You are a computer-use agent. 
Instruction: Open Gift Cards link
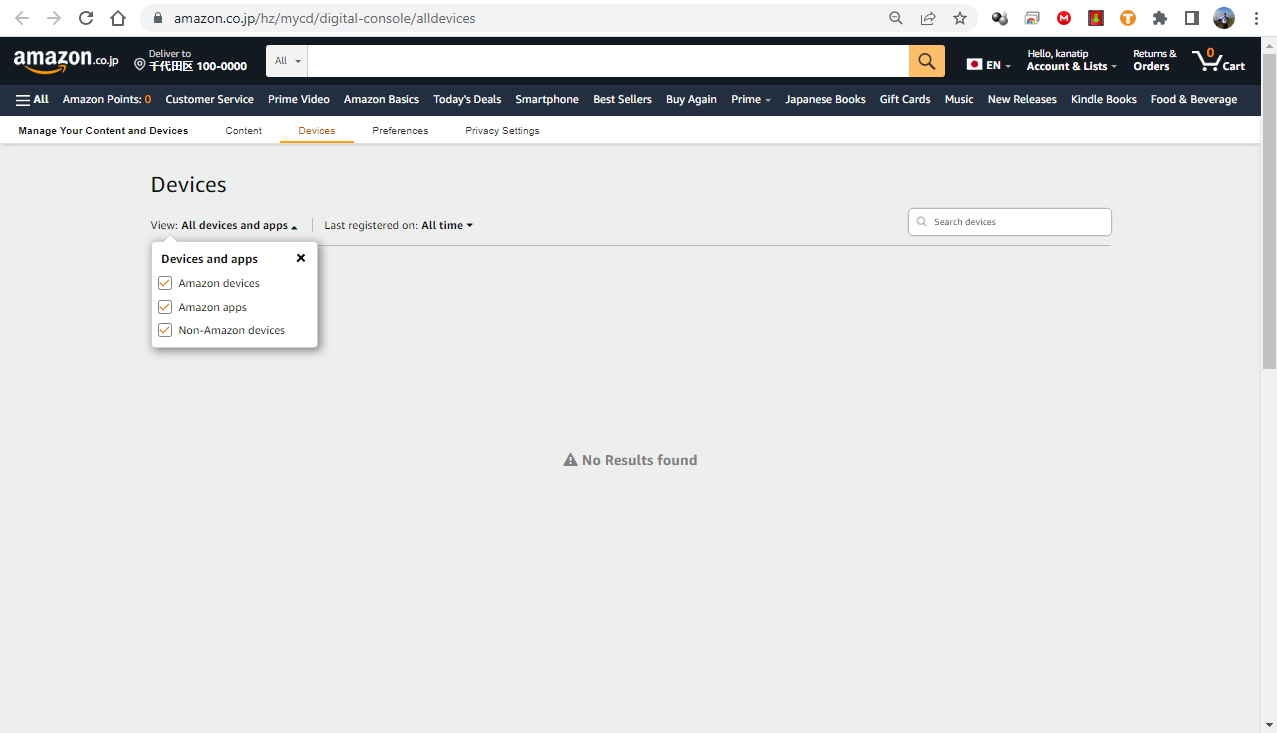coord(905,99)
